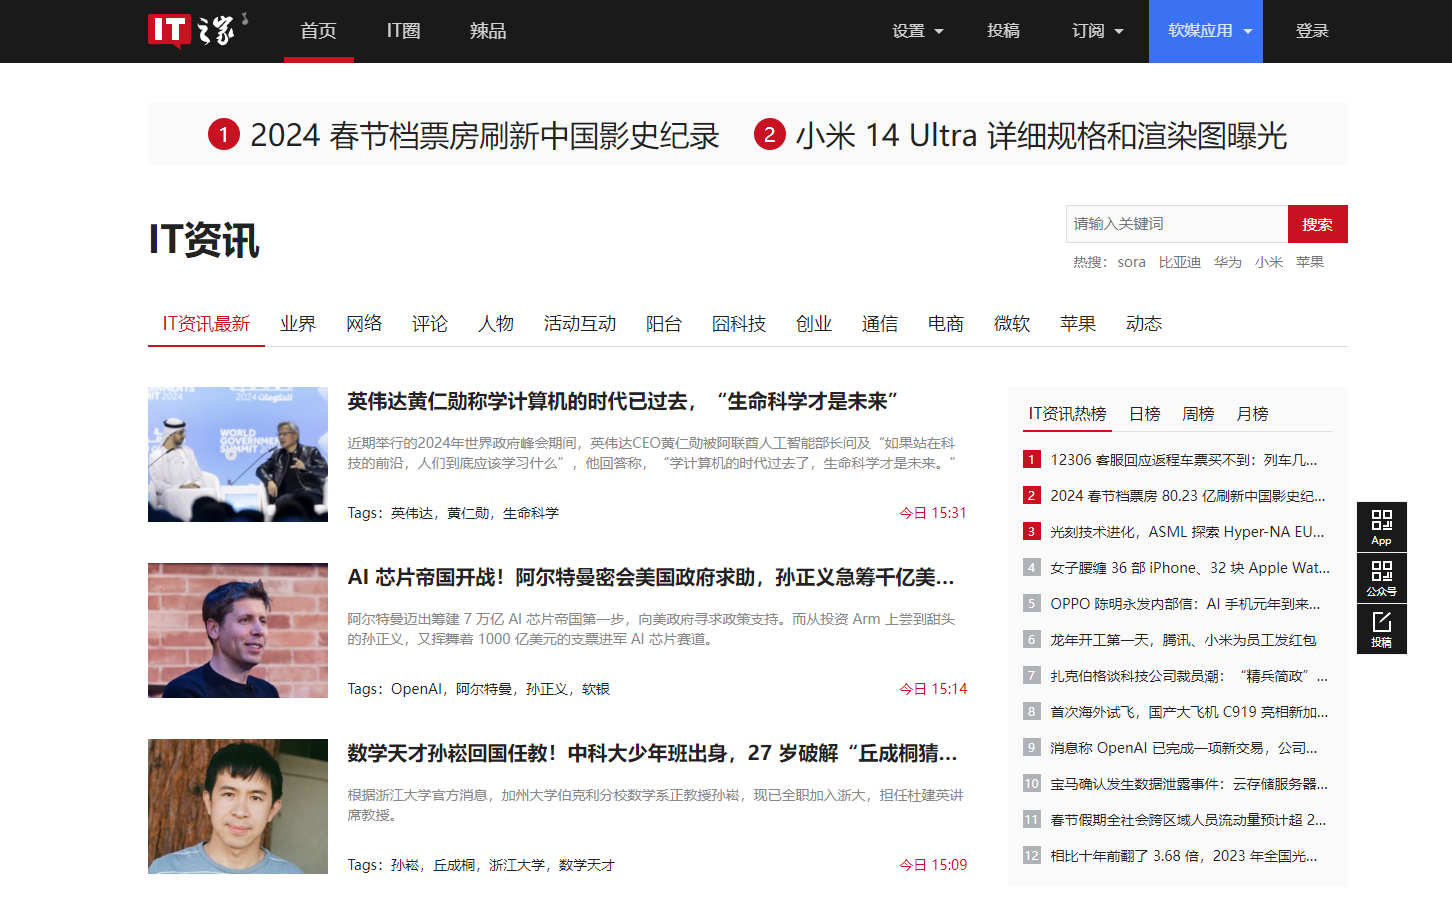Viewport: 1452px width, 904px height.
Task: Click the 浙江大学 tag
Action: [x=517, y=865]
